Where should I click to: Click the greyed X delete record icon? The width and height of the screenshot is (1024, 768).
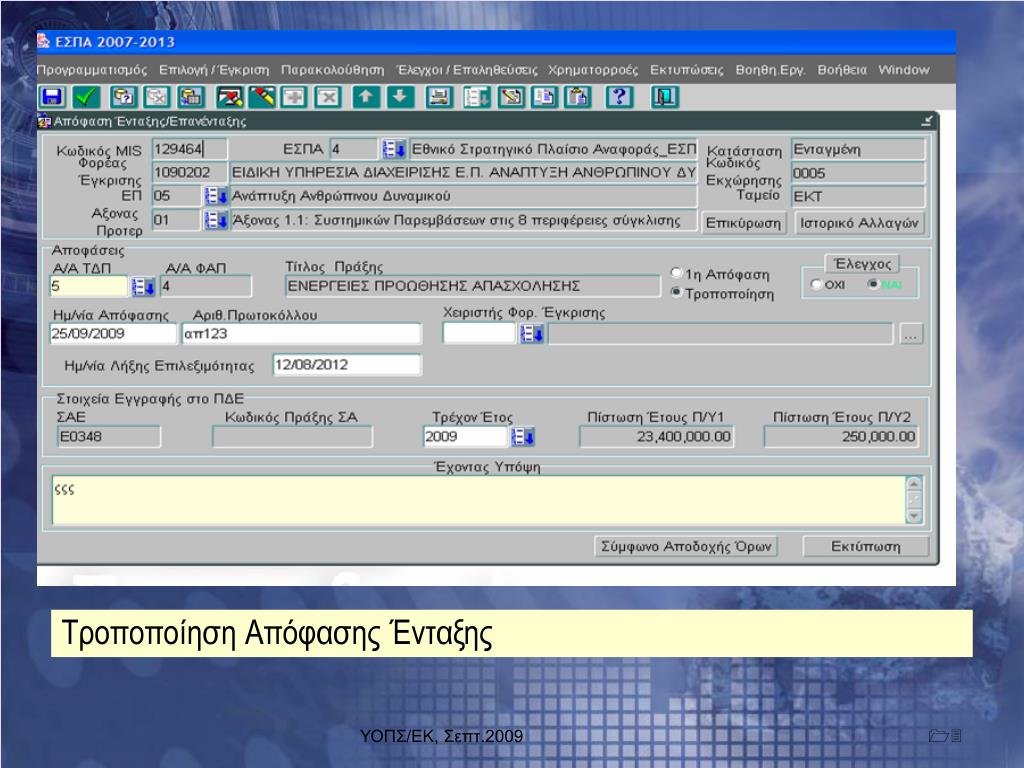click(x=328, y=97)
